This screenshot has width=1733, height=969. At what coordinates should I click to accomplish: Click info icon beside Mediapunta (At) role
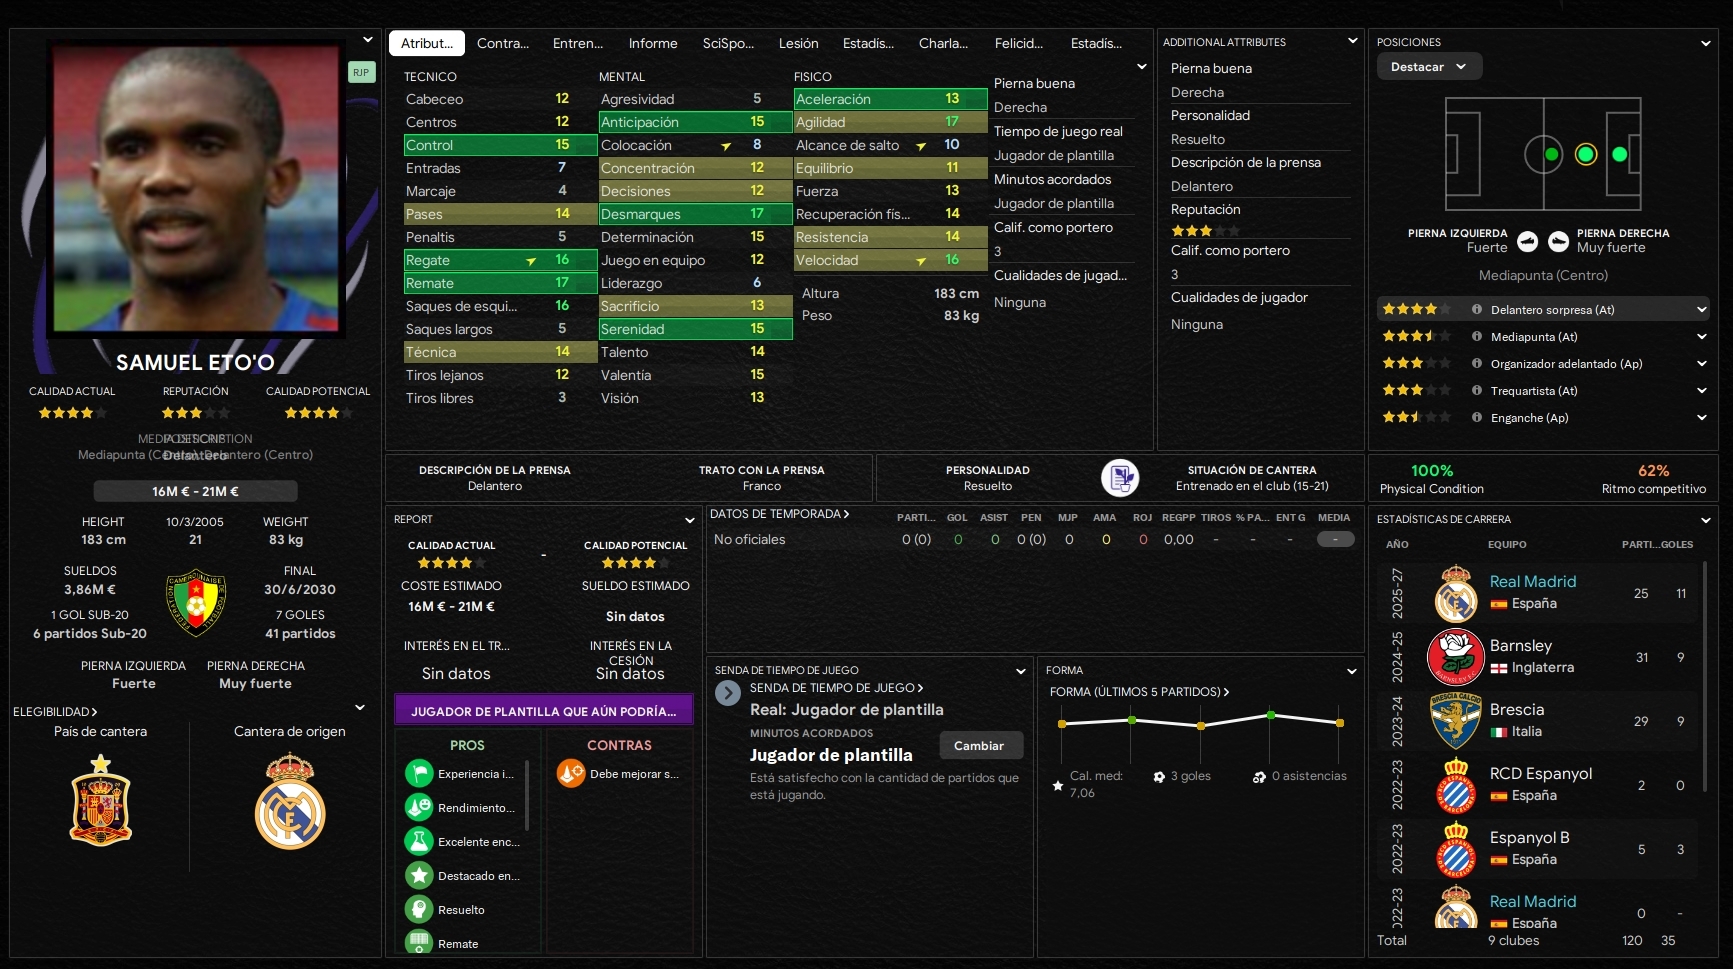click(1477, 337)
